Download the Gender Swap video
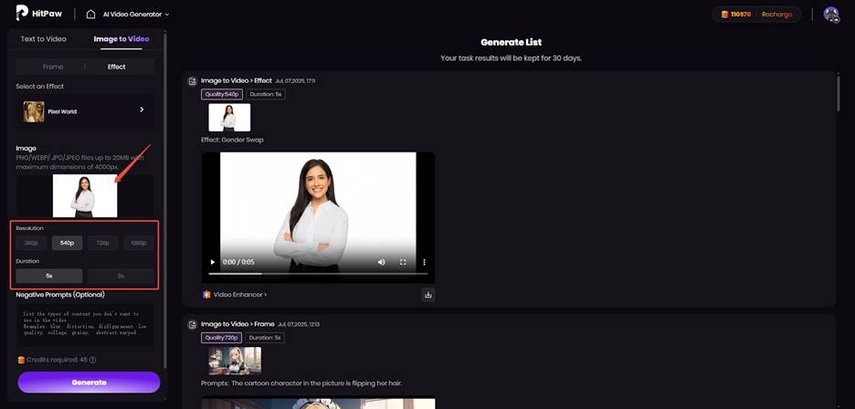 tap(428, 294)
